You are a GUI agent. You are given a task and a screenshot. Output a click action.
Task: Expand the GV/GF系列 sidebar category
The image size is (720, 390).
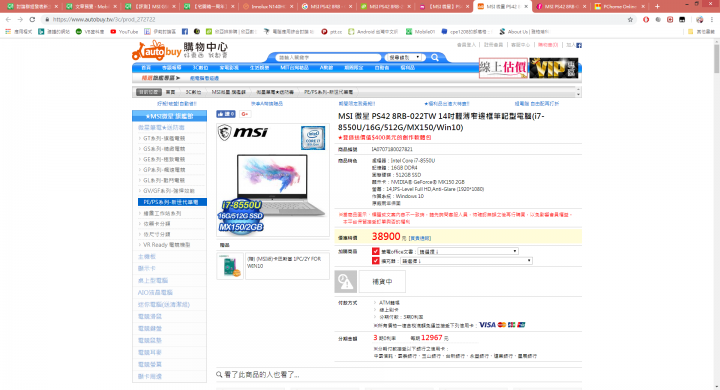point(169,191)
